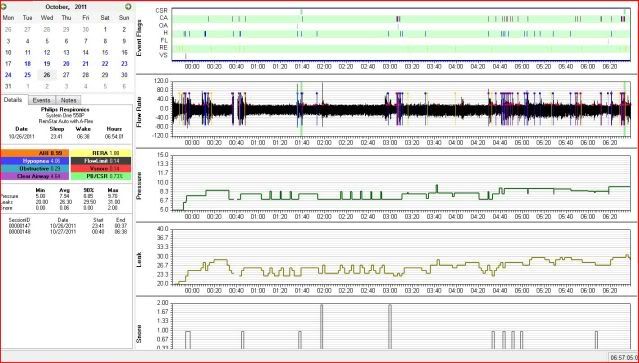
Task: Open the Notes tab
Action: pyautogui.click(x=68, y=100)
